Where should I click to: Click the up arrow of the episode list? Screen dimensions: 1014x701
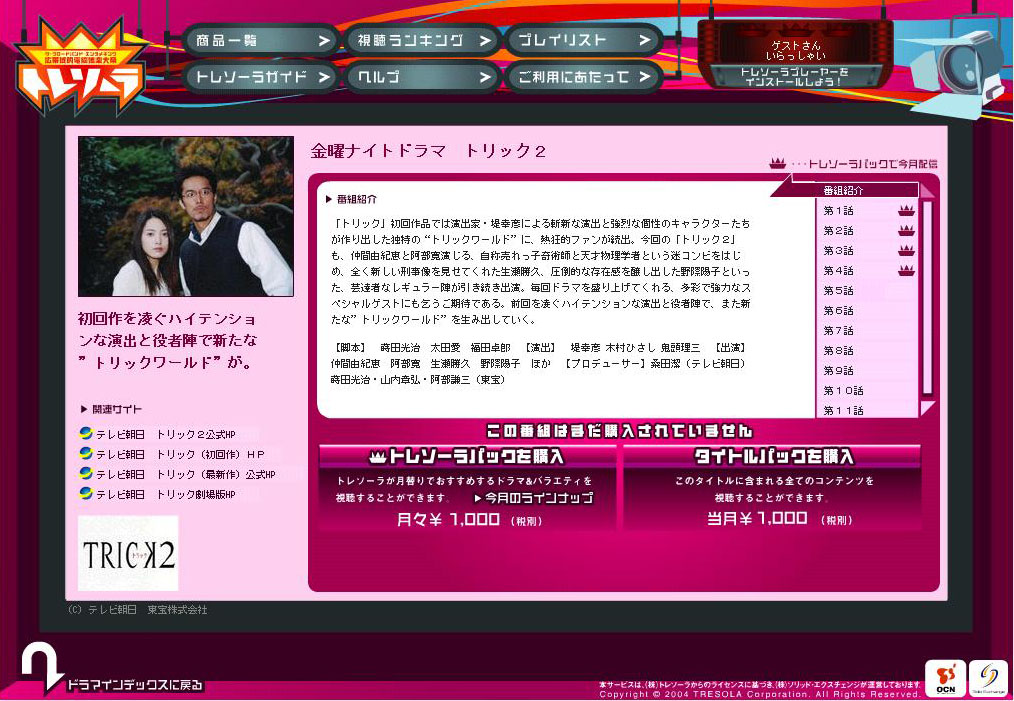click(927, 191)
